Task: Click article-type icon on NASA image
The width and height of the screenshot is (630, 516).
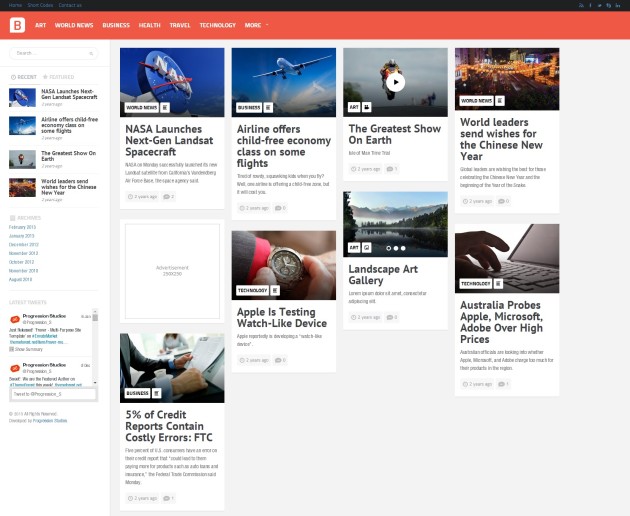Action: point(165,107)
